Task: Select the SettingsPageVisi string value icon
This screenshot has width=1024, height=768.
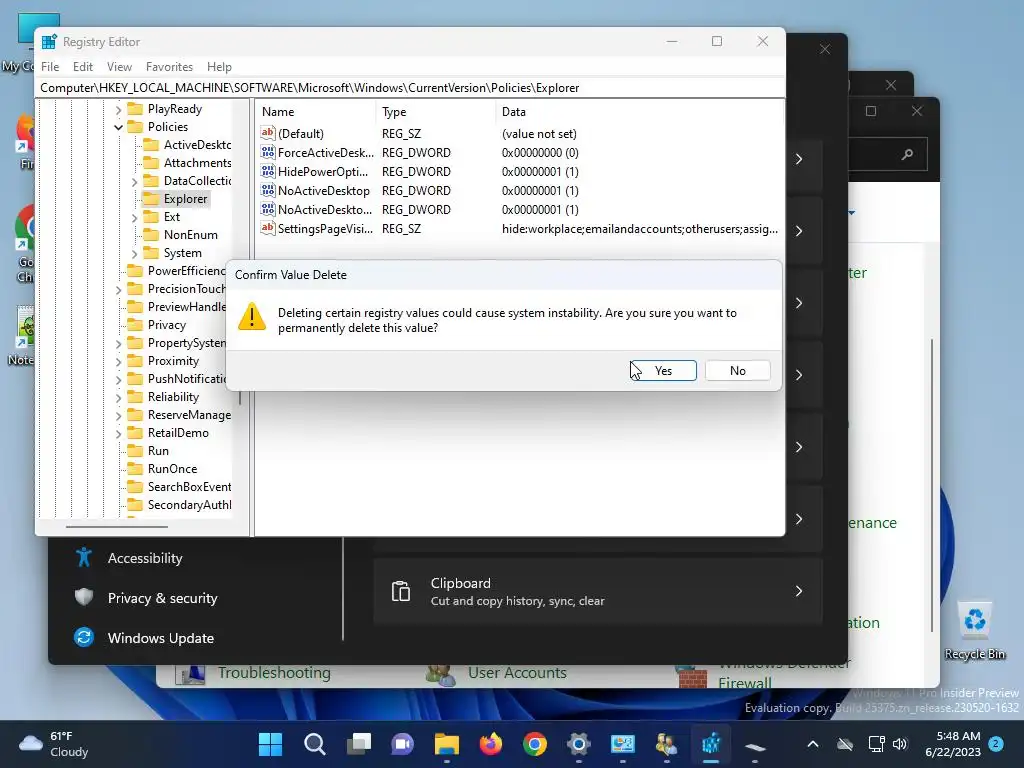Action: (268, 228)
